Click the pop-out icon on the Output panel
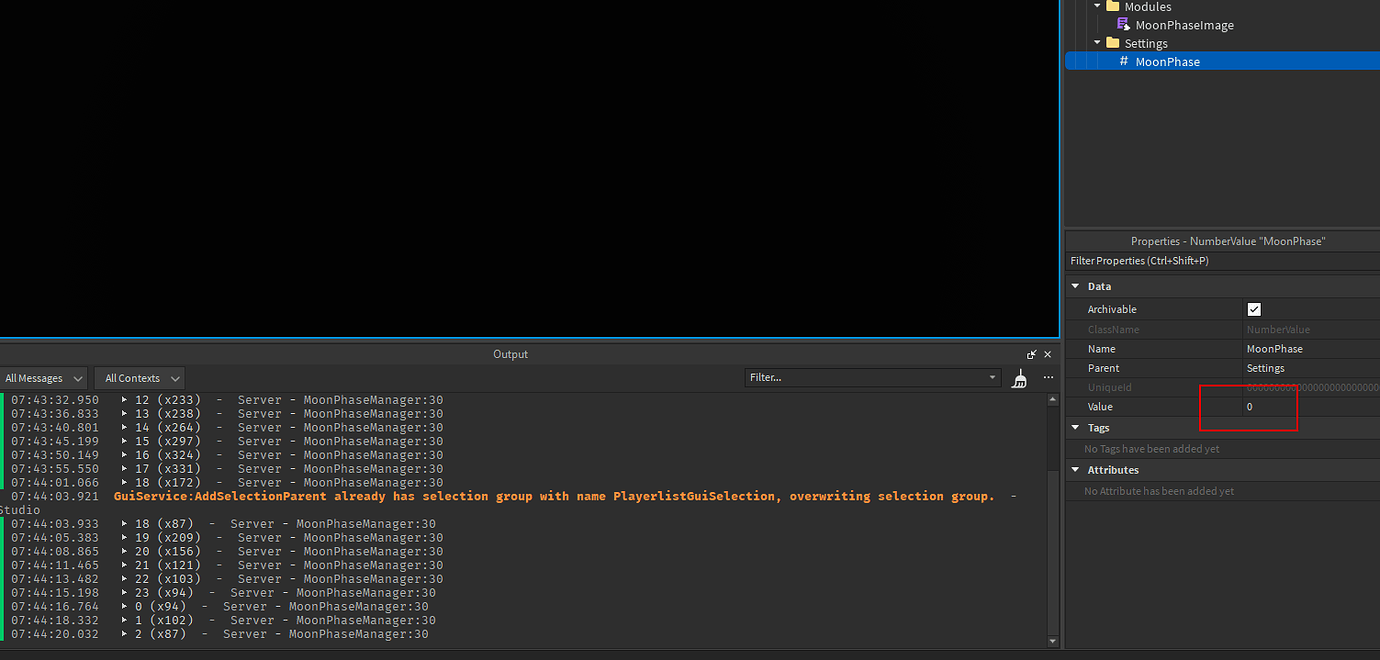Image resolution: width=1380 pixels, height=660 pixels. point(1031,354)
